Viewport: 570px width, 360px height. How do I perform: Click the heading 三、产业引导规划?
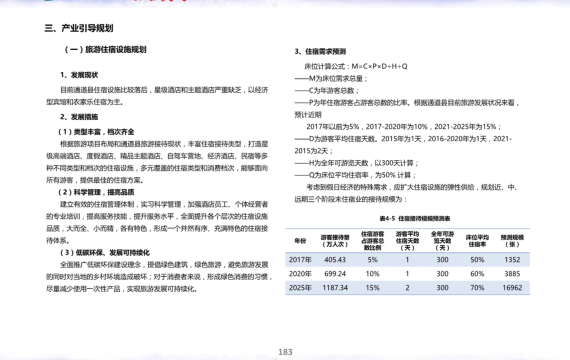pos(79,28)
